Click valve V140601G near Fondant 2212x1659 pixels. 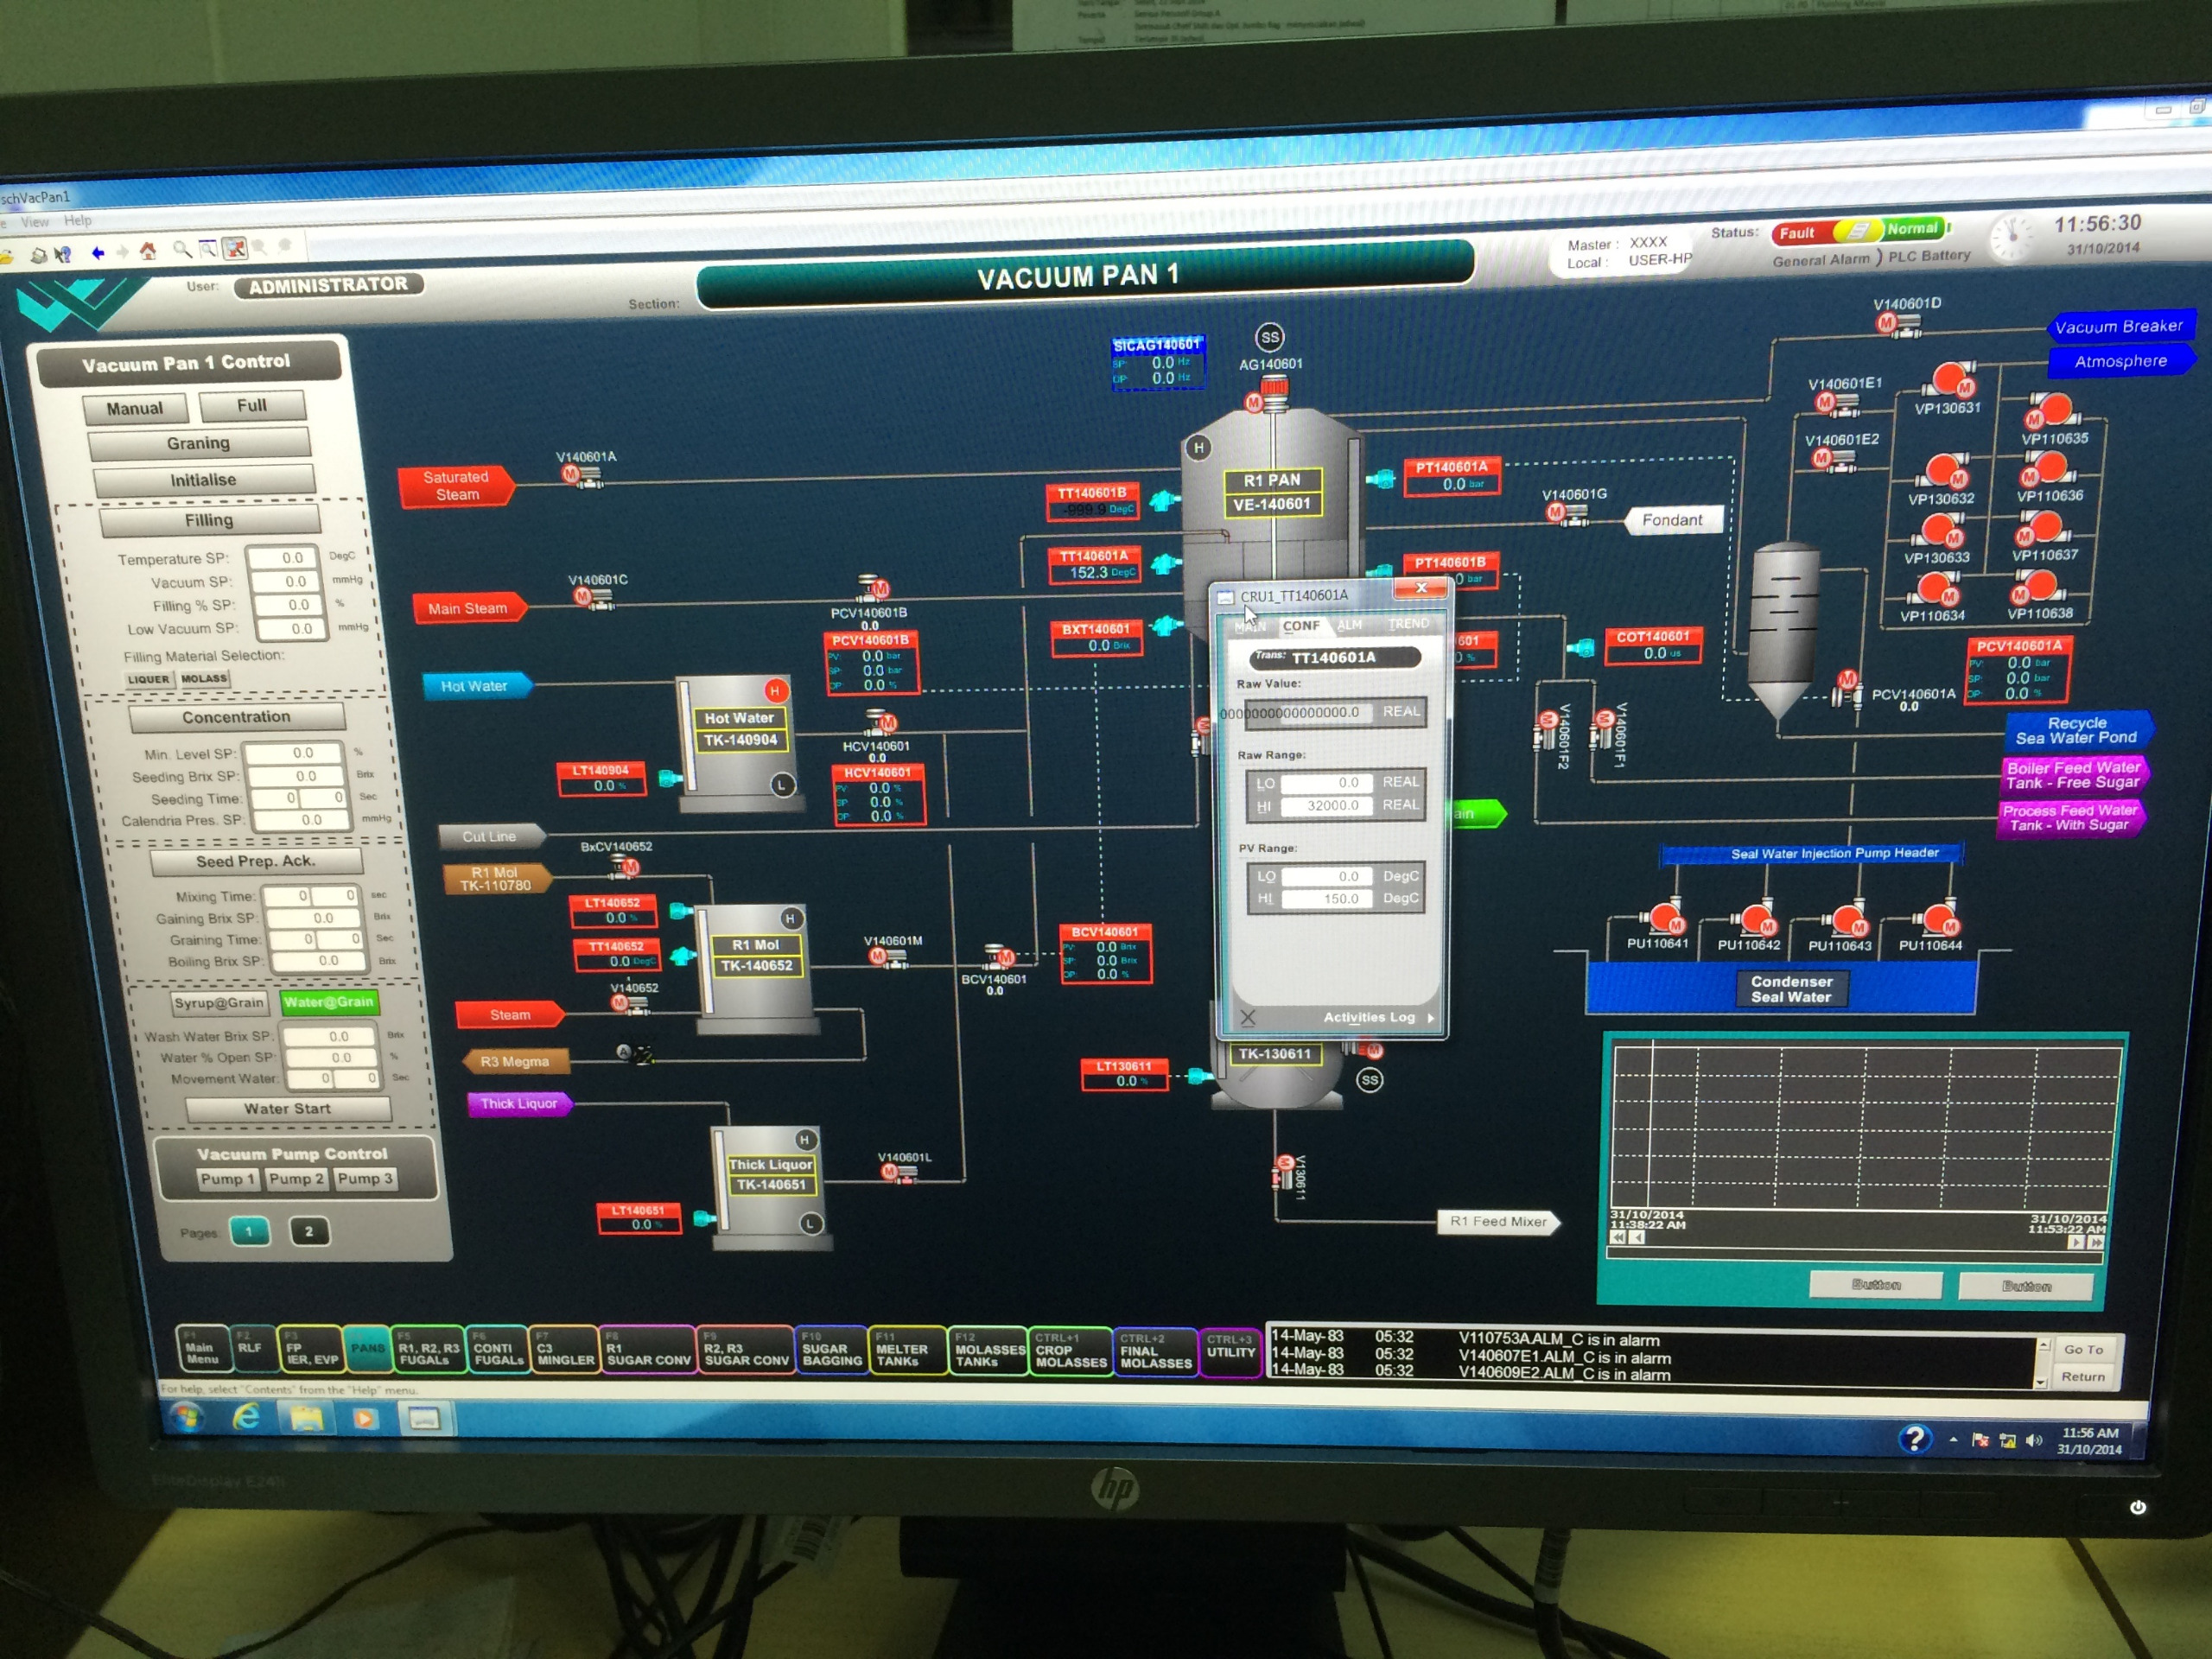pos(1567,514)
